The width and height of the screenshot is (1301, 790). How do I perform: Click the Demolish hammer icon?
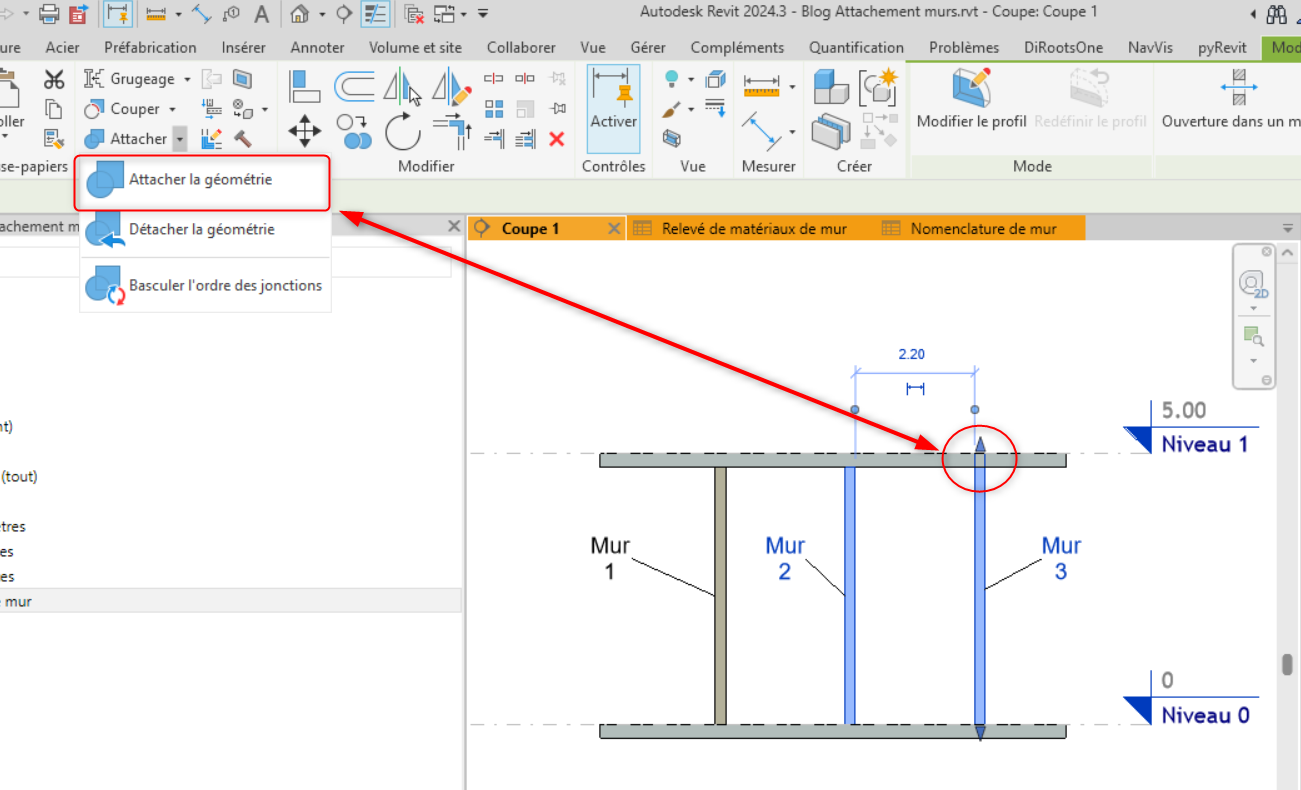(242, 138)
